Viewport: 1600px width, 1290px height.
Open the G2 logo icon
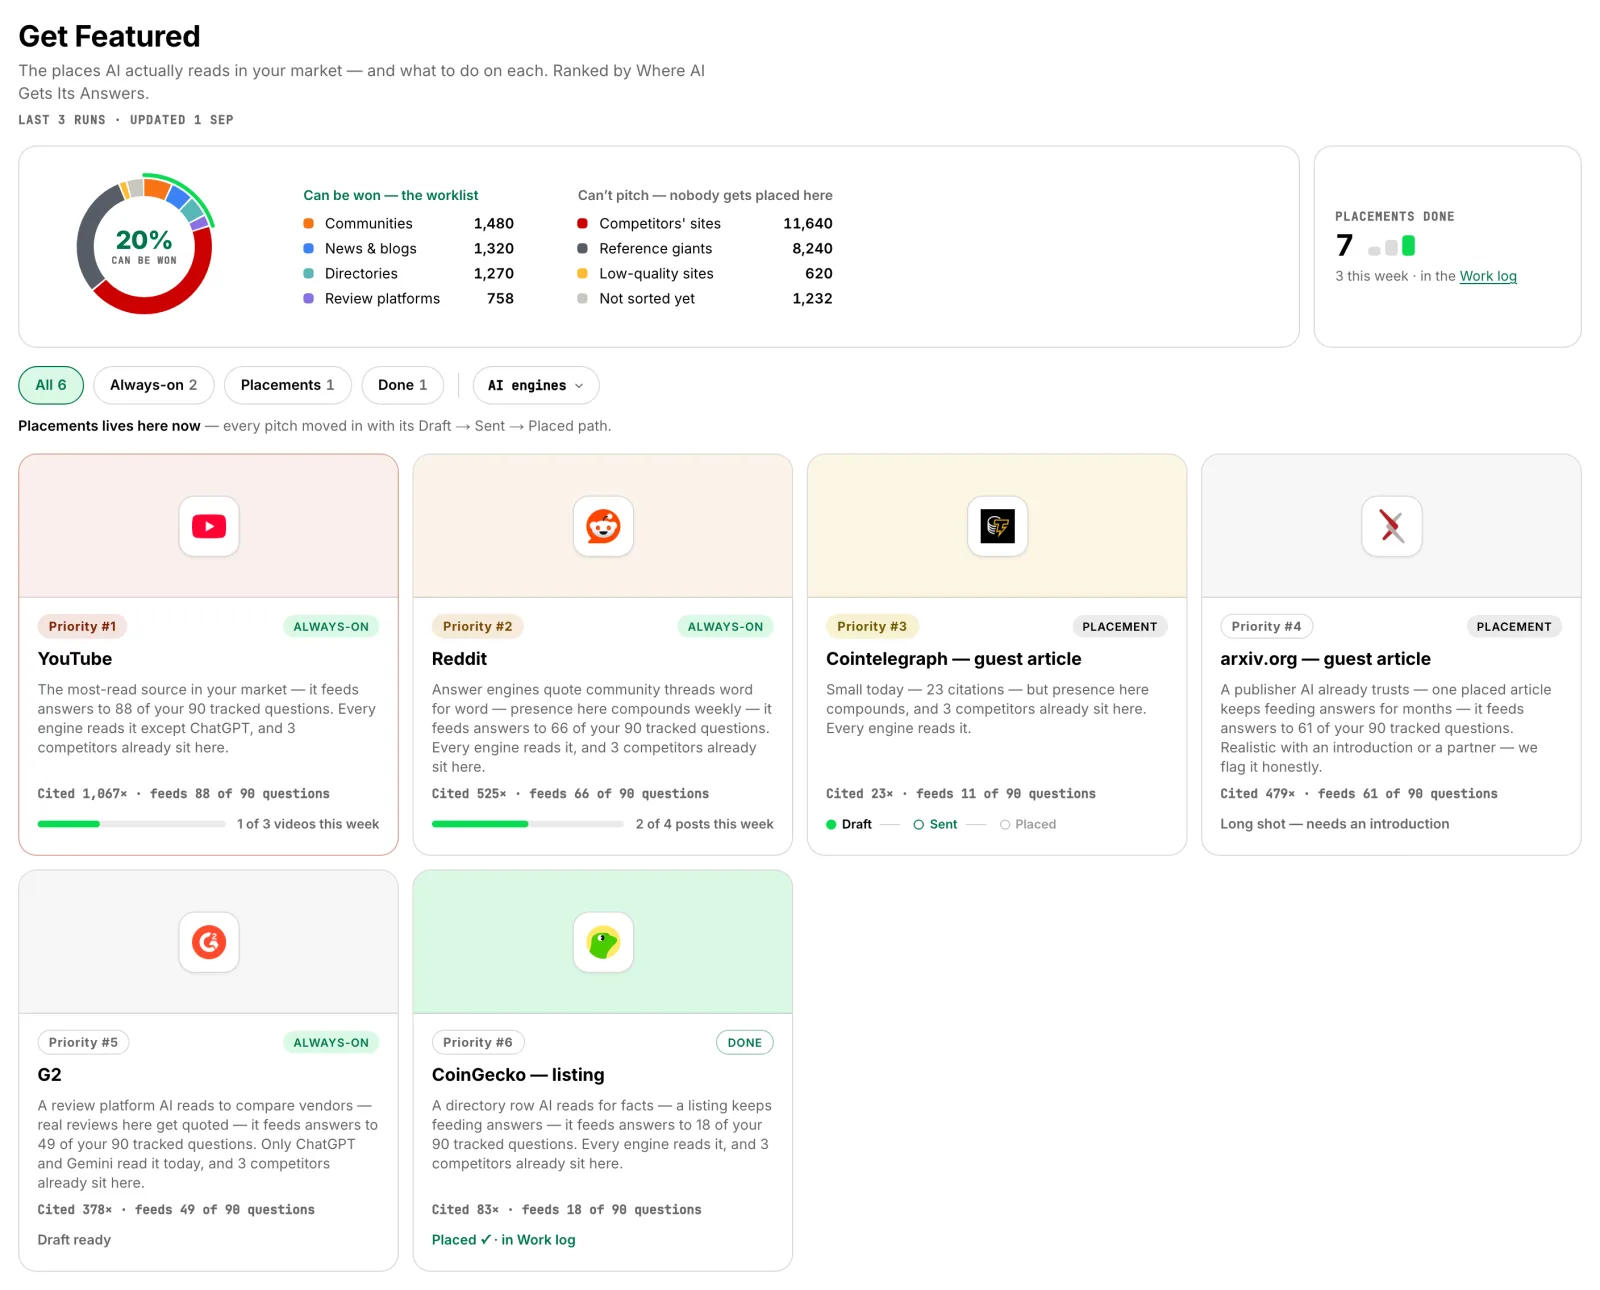(209, 942)
